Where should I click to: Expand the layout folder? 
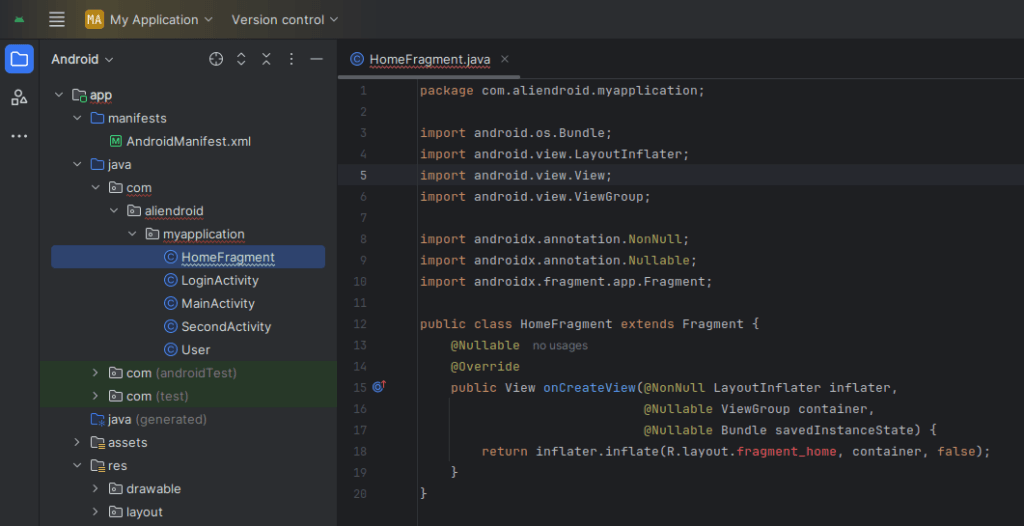point(95,512)
